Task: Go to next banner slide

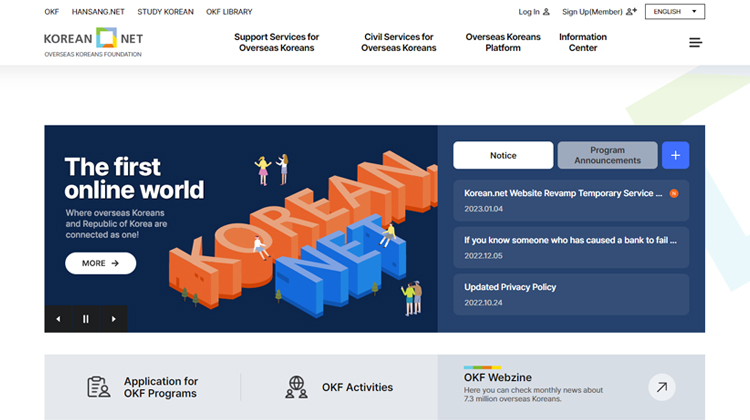Action: [113, 319]
